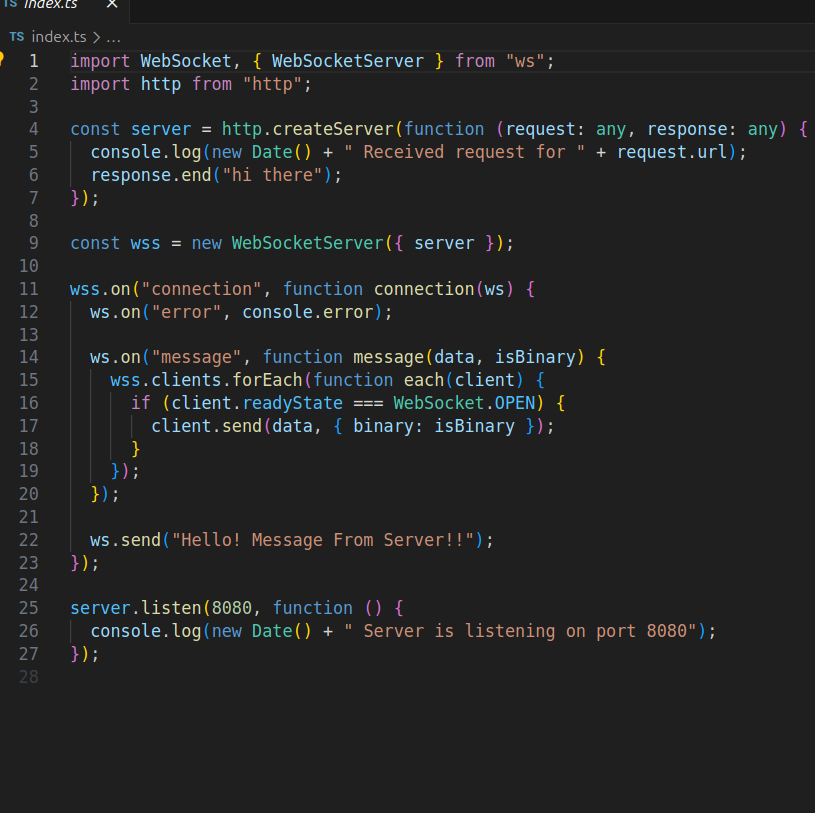
Task: Click line number 22 in the gutter
Action: pos(29,540)
